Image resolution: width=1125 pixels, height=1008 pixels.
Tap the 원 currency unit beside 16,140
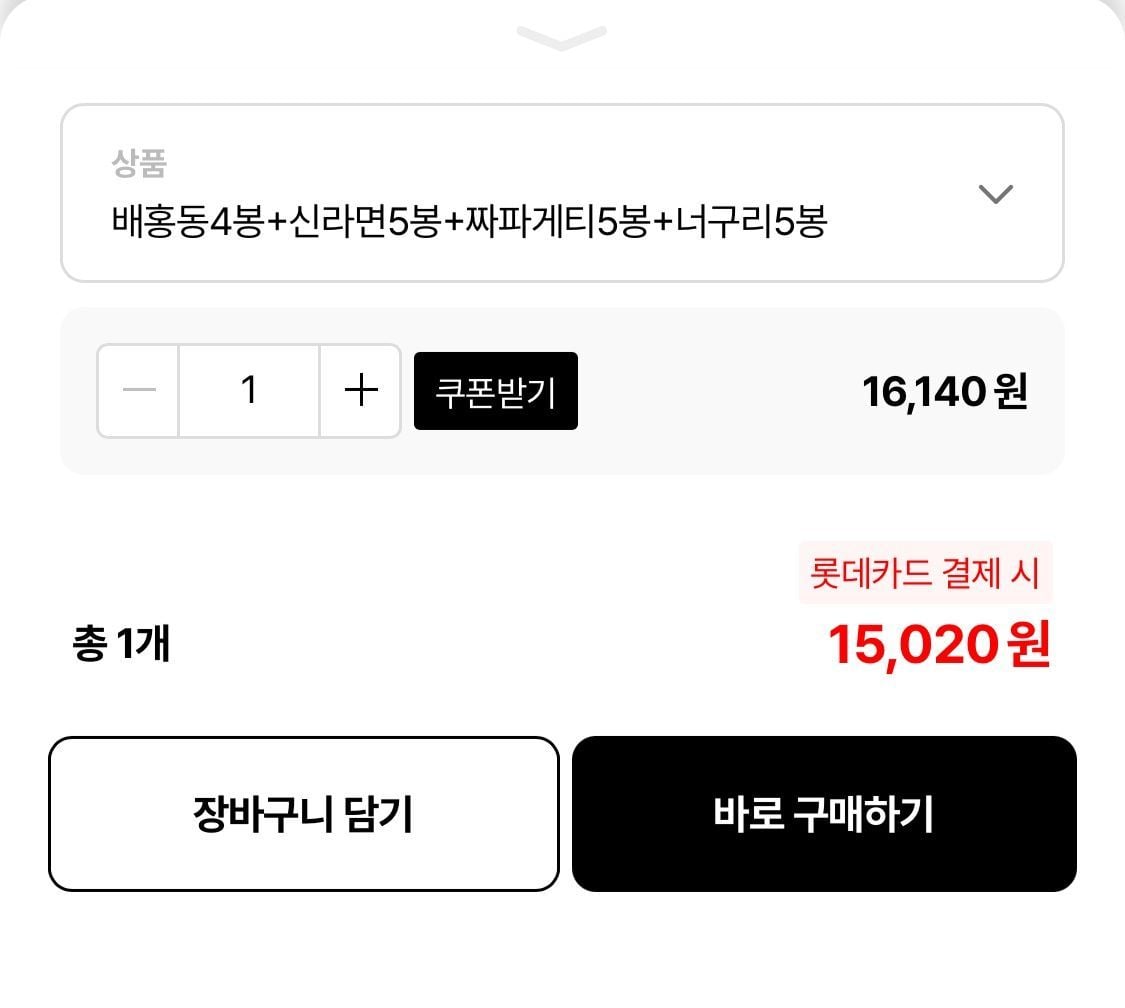(x=1012, y=392)
